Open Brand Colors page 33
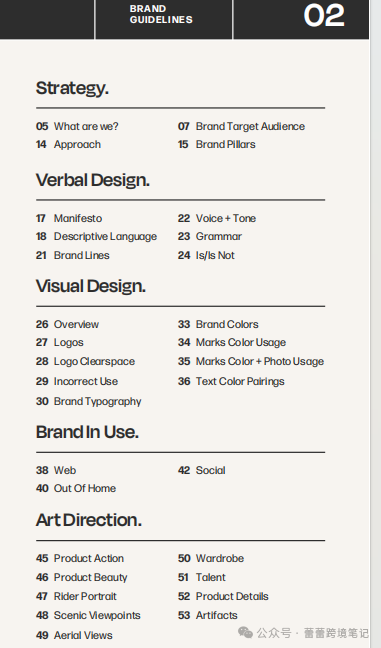Screen dimensions: 381x648 pyautogui.click(x=218, y=324)
